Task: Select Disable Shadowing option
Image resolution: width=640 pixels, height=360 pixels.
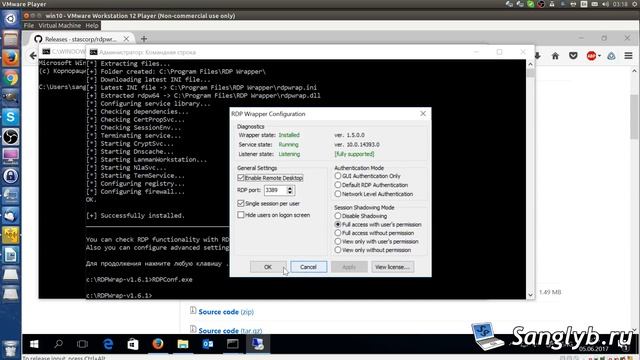Action: pyautogui.click(x=338, y=216)
